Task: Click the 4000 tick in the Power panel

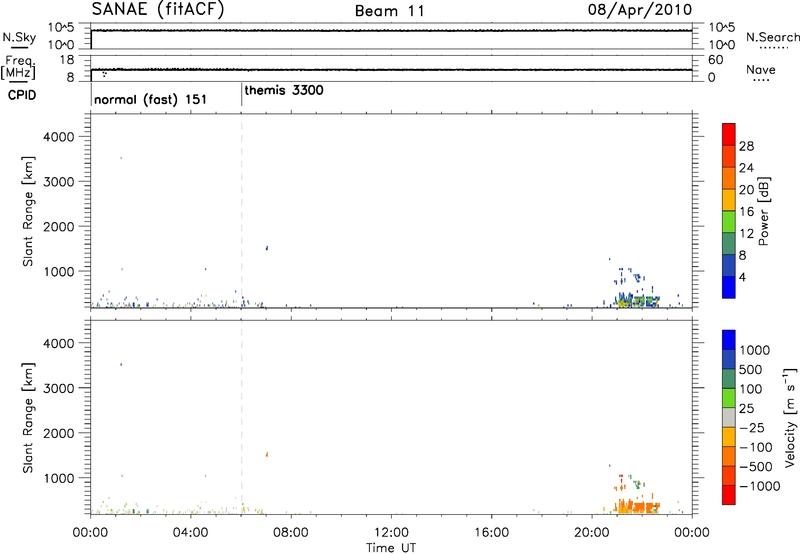Action: (x=58, y=137)
